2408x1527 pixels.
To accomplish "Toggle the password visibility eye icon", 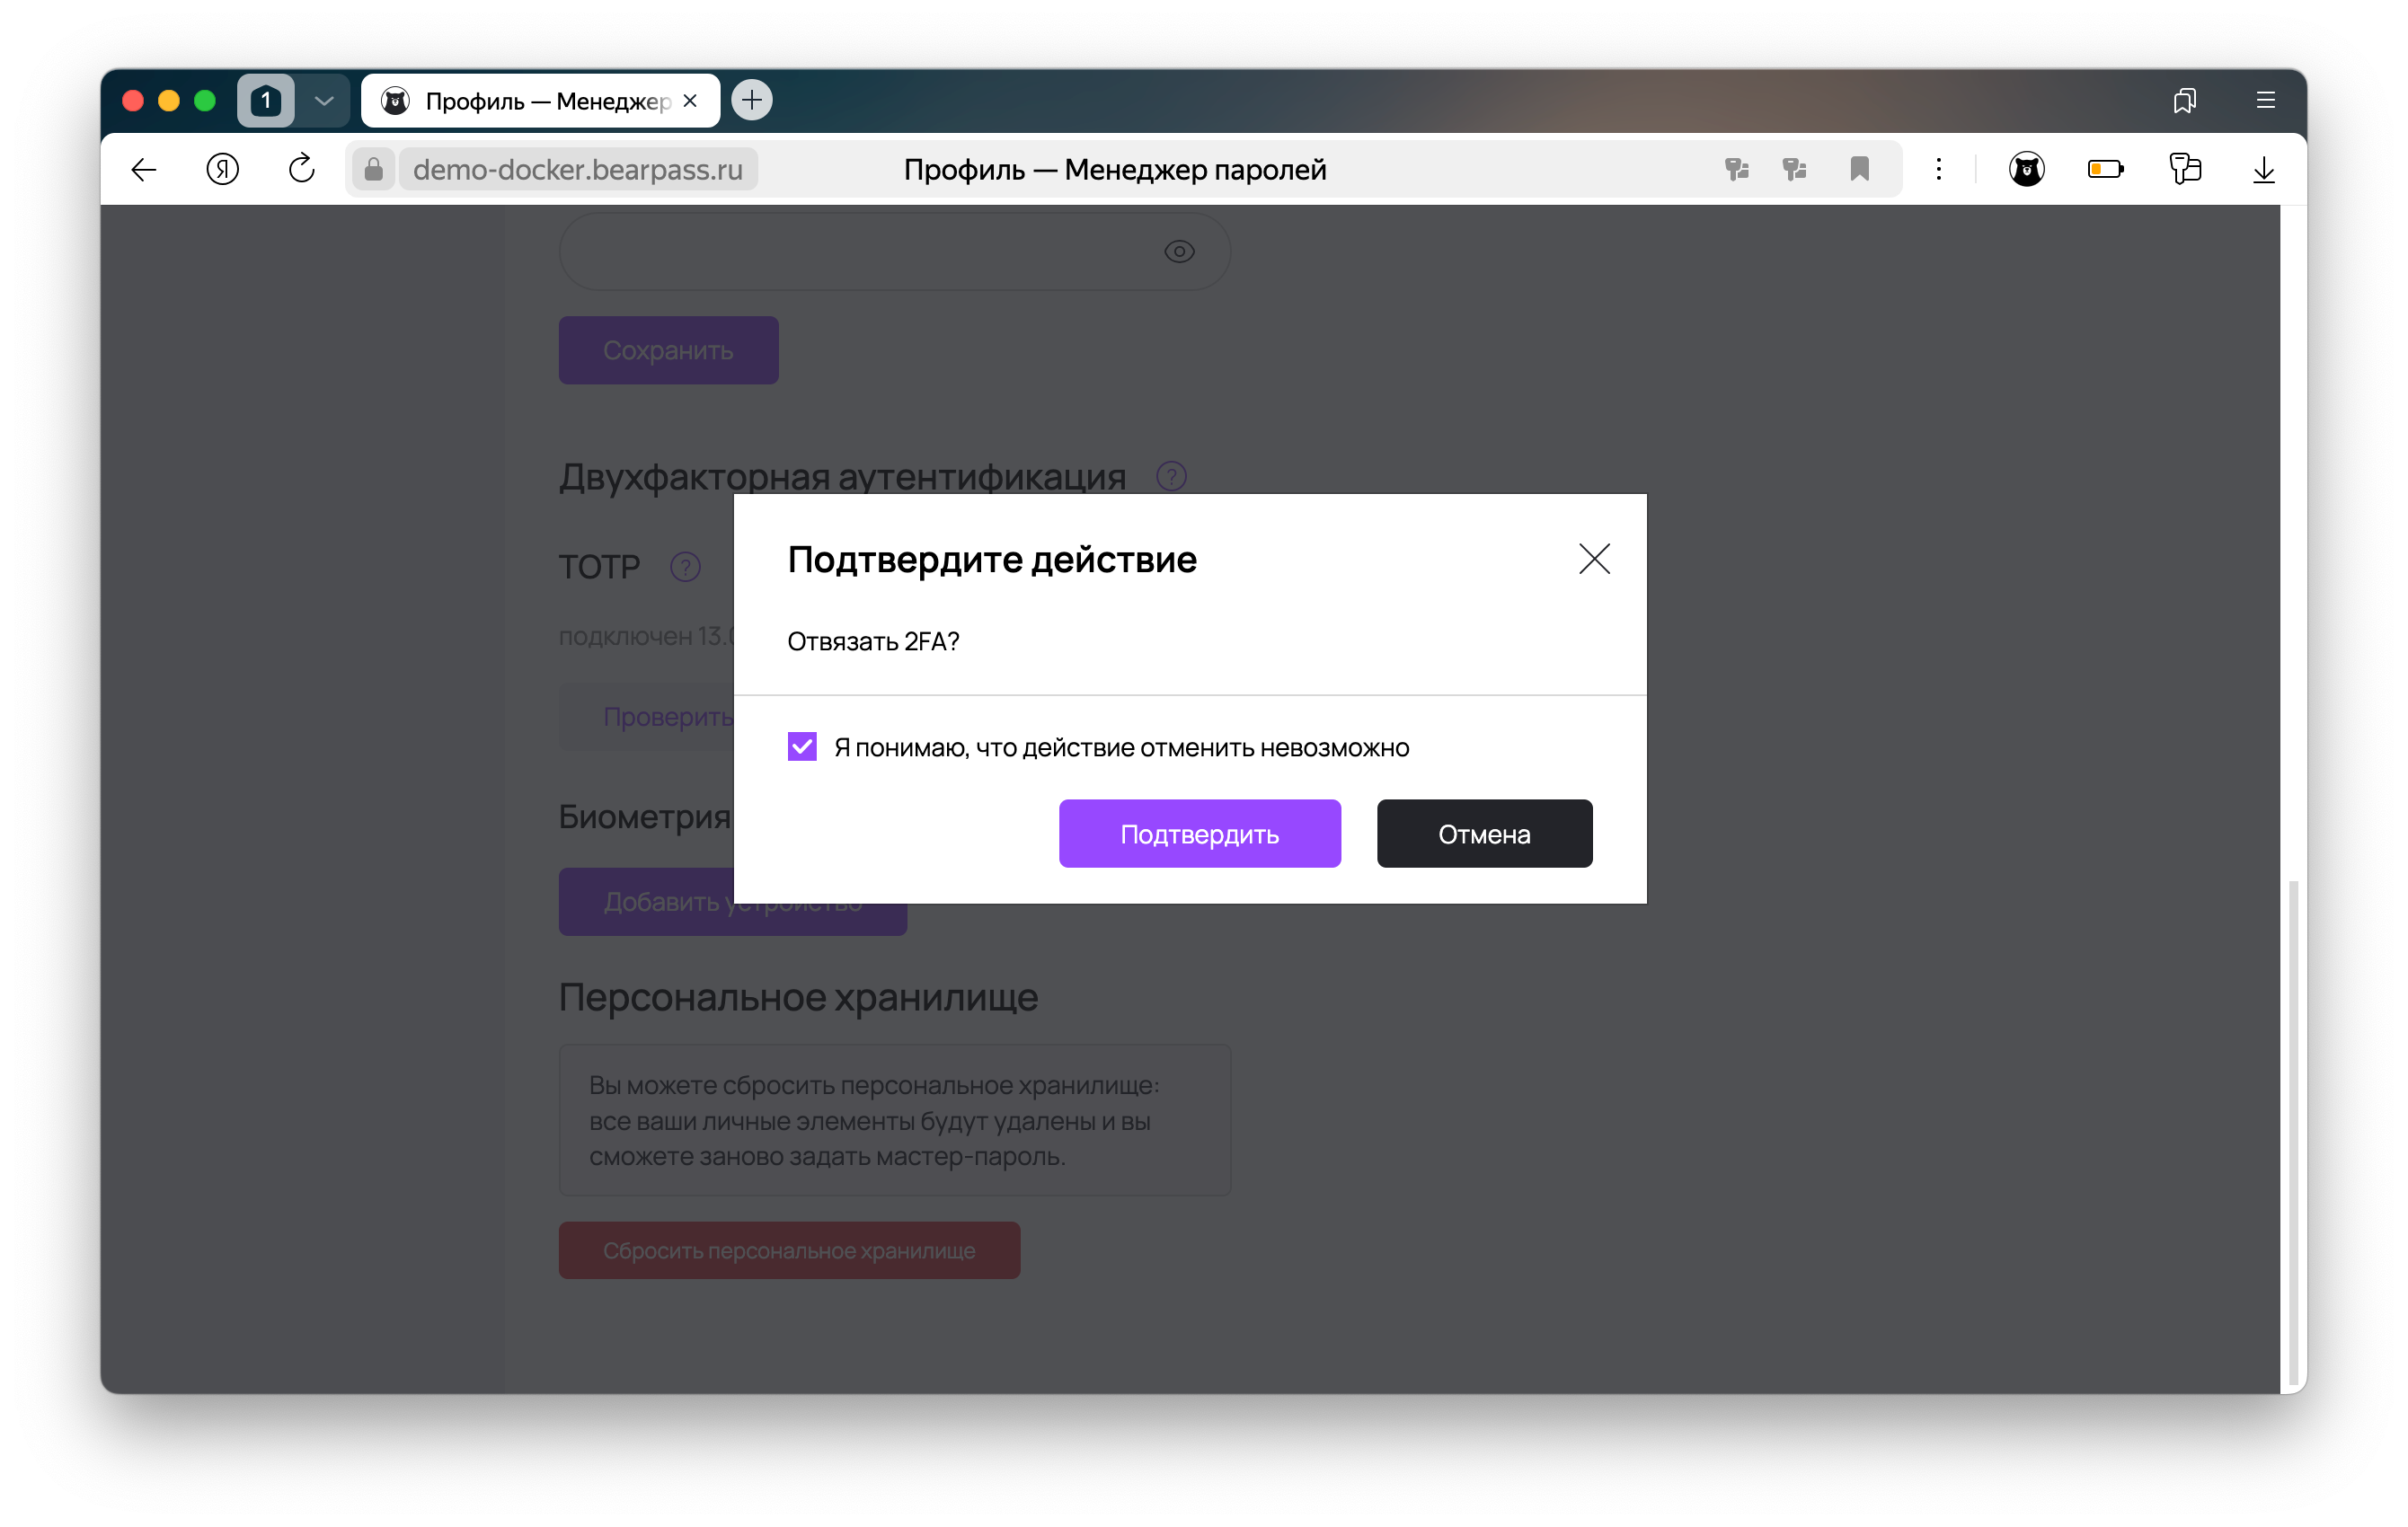I will click(x=1179, y=251).
